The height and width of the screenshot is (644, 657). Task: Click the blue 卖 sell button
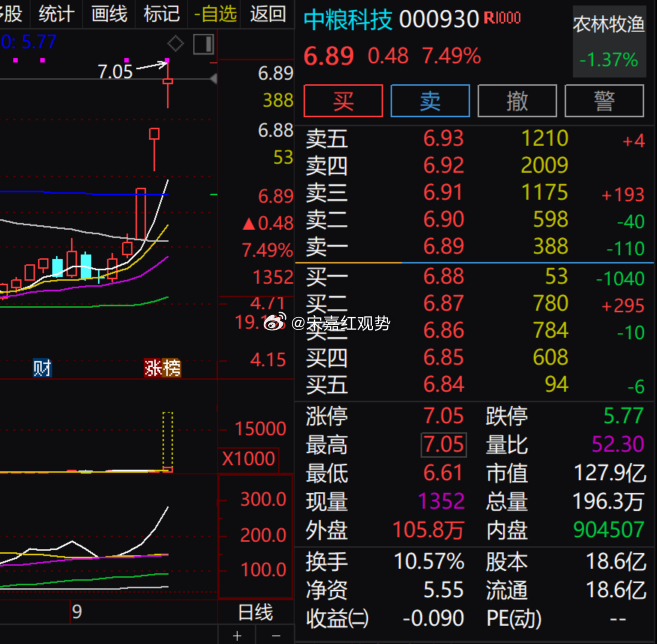click(x=430, y=101)
